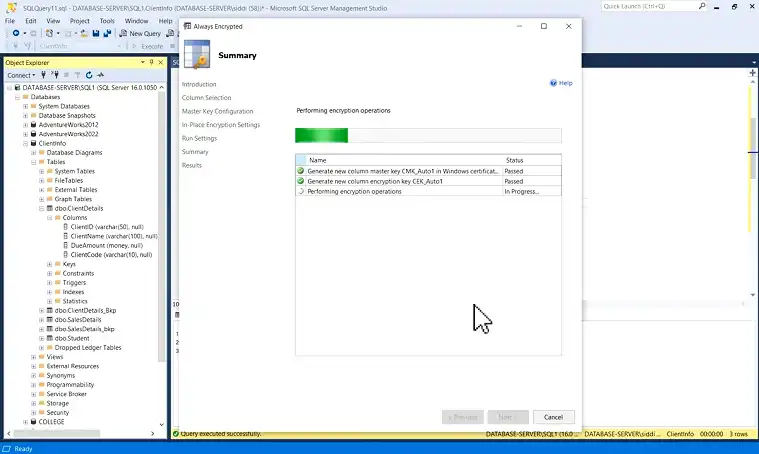Expand the dbo.SalesDetails table node

[42, 320]
